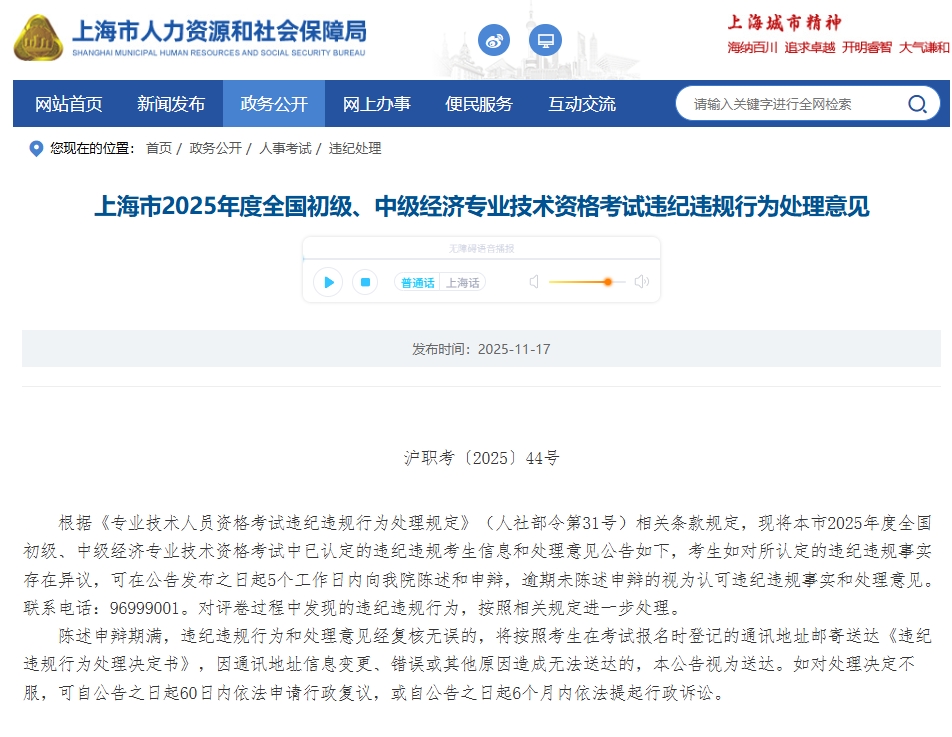Open the 便民服务 menu
This screenshot has width=952, height=737.
[479, 104]
